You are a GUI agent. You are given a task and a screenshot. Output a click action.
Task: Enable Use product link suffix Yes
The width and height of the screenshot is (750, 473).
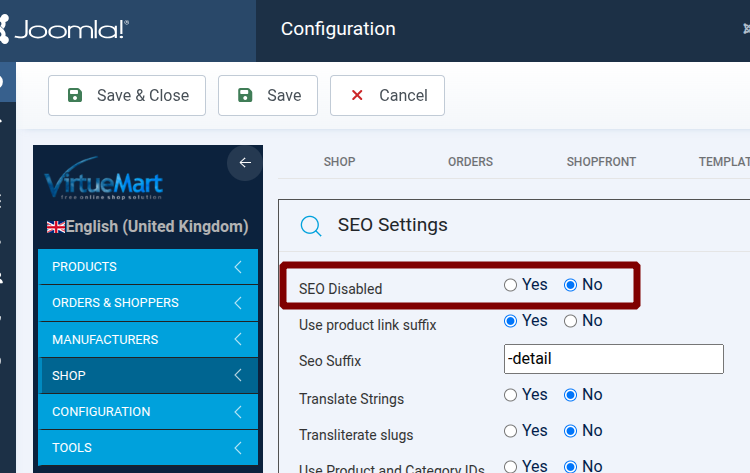[510, 321]
